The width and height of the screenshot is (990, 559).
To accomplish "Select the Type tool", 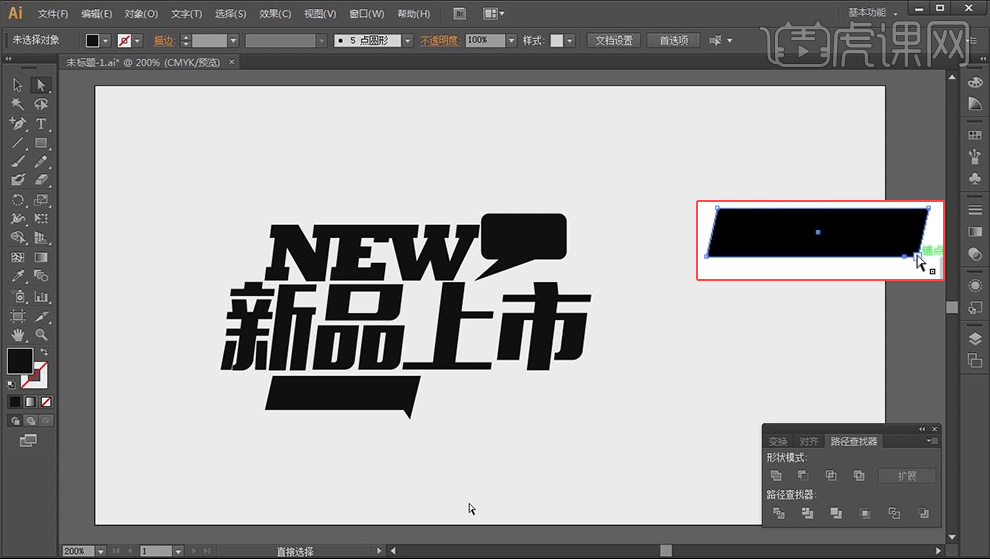I will pyautogui.click(x=41, y=124).
